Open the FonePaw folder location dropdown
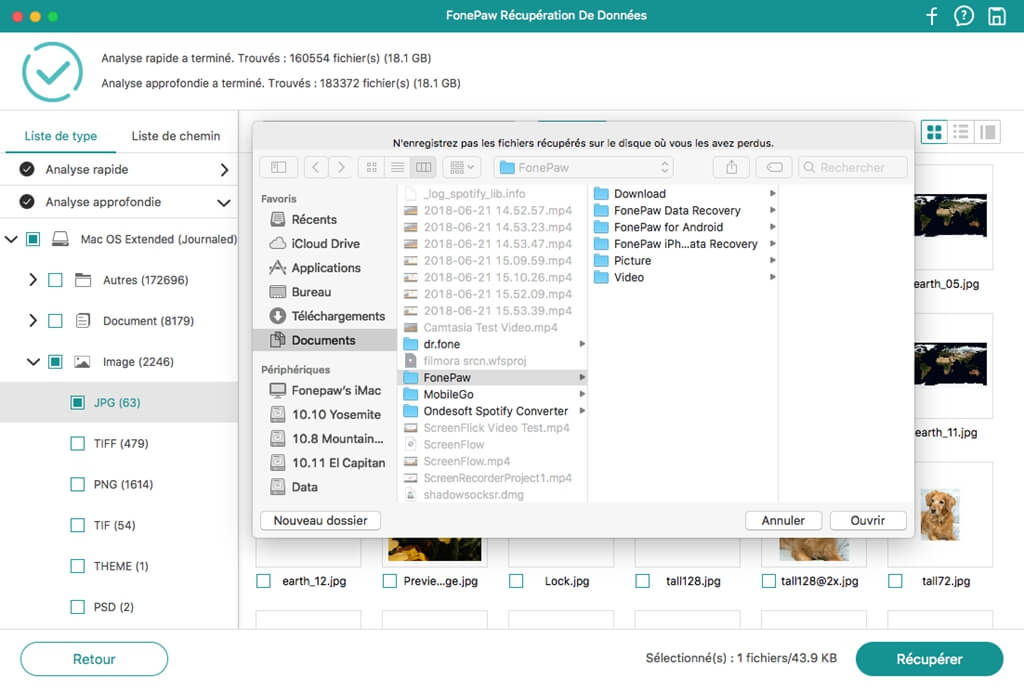 [584, 167]
